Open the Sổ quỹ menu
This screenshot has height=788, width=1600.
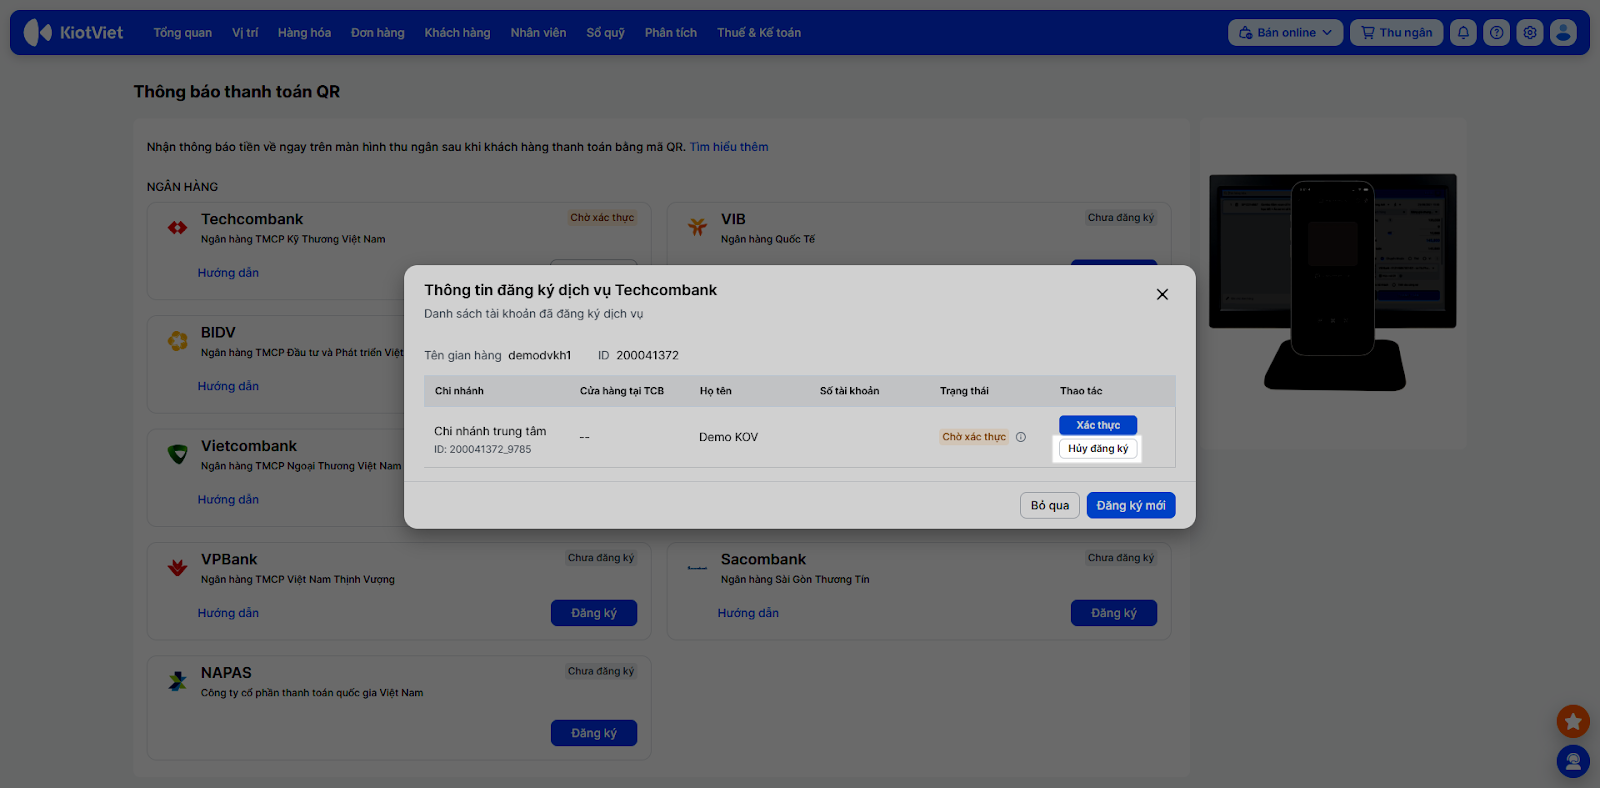pyautogui.click(x=605, y=33)
